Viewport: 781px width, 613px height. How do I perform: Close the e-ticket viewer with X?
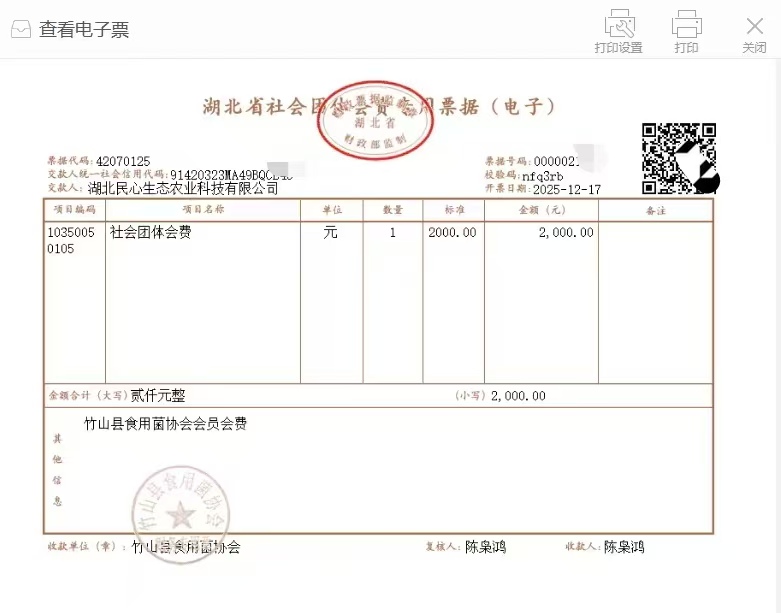754,25
